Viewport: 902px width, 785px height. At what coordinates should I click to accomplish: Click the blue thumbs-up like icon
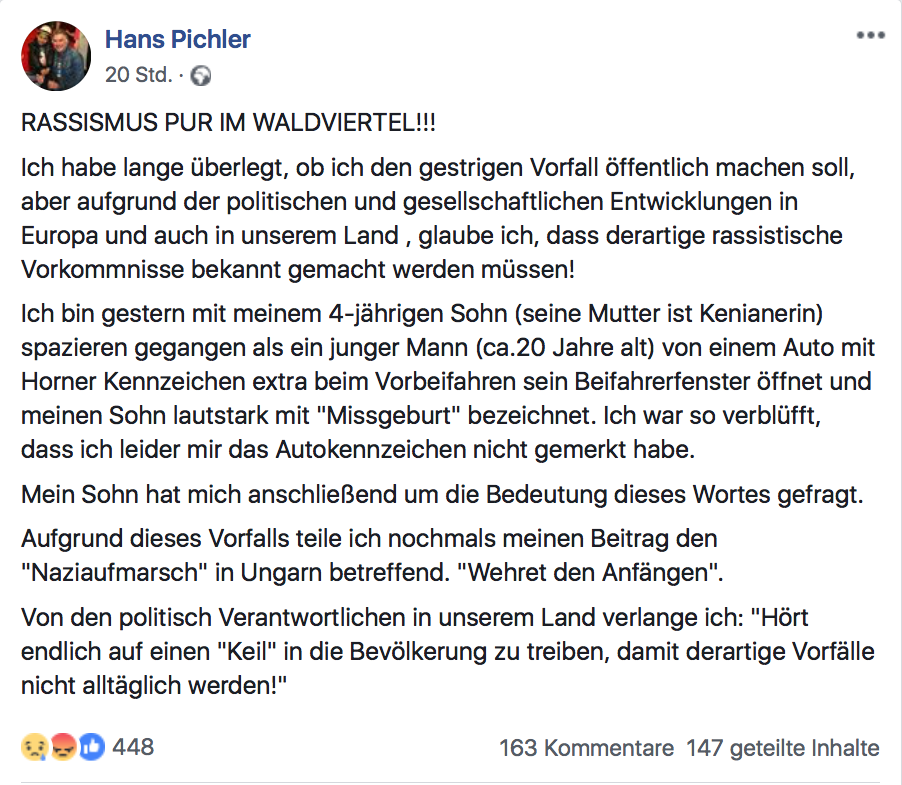point(91,747)
